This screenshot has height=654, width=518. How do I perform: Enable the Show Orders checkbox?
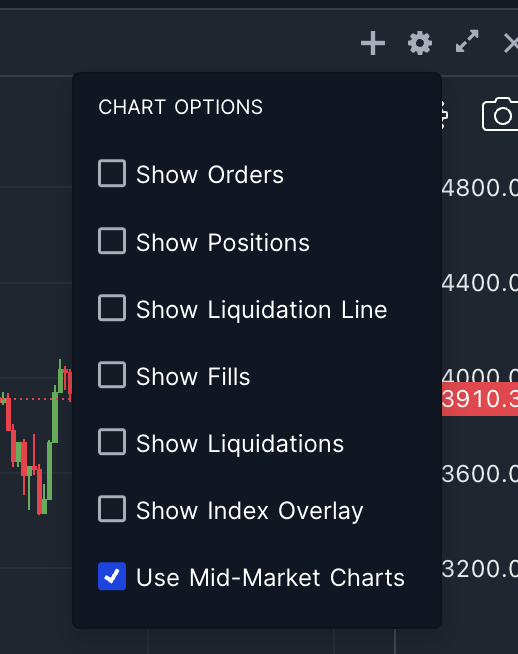click(112, 173)
